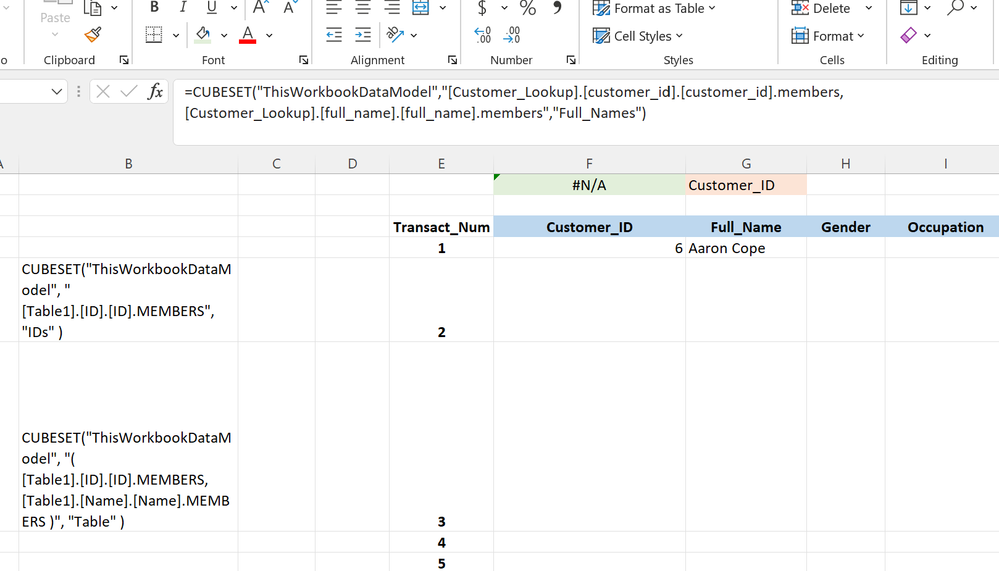Click the Decrease Indent icon
The image size is (999, 571).
click(334, 35)
